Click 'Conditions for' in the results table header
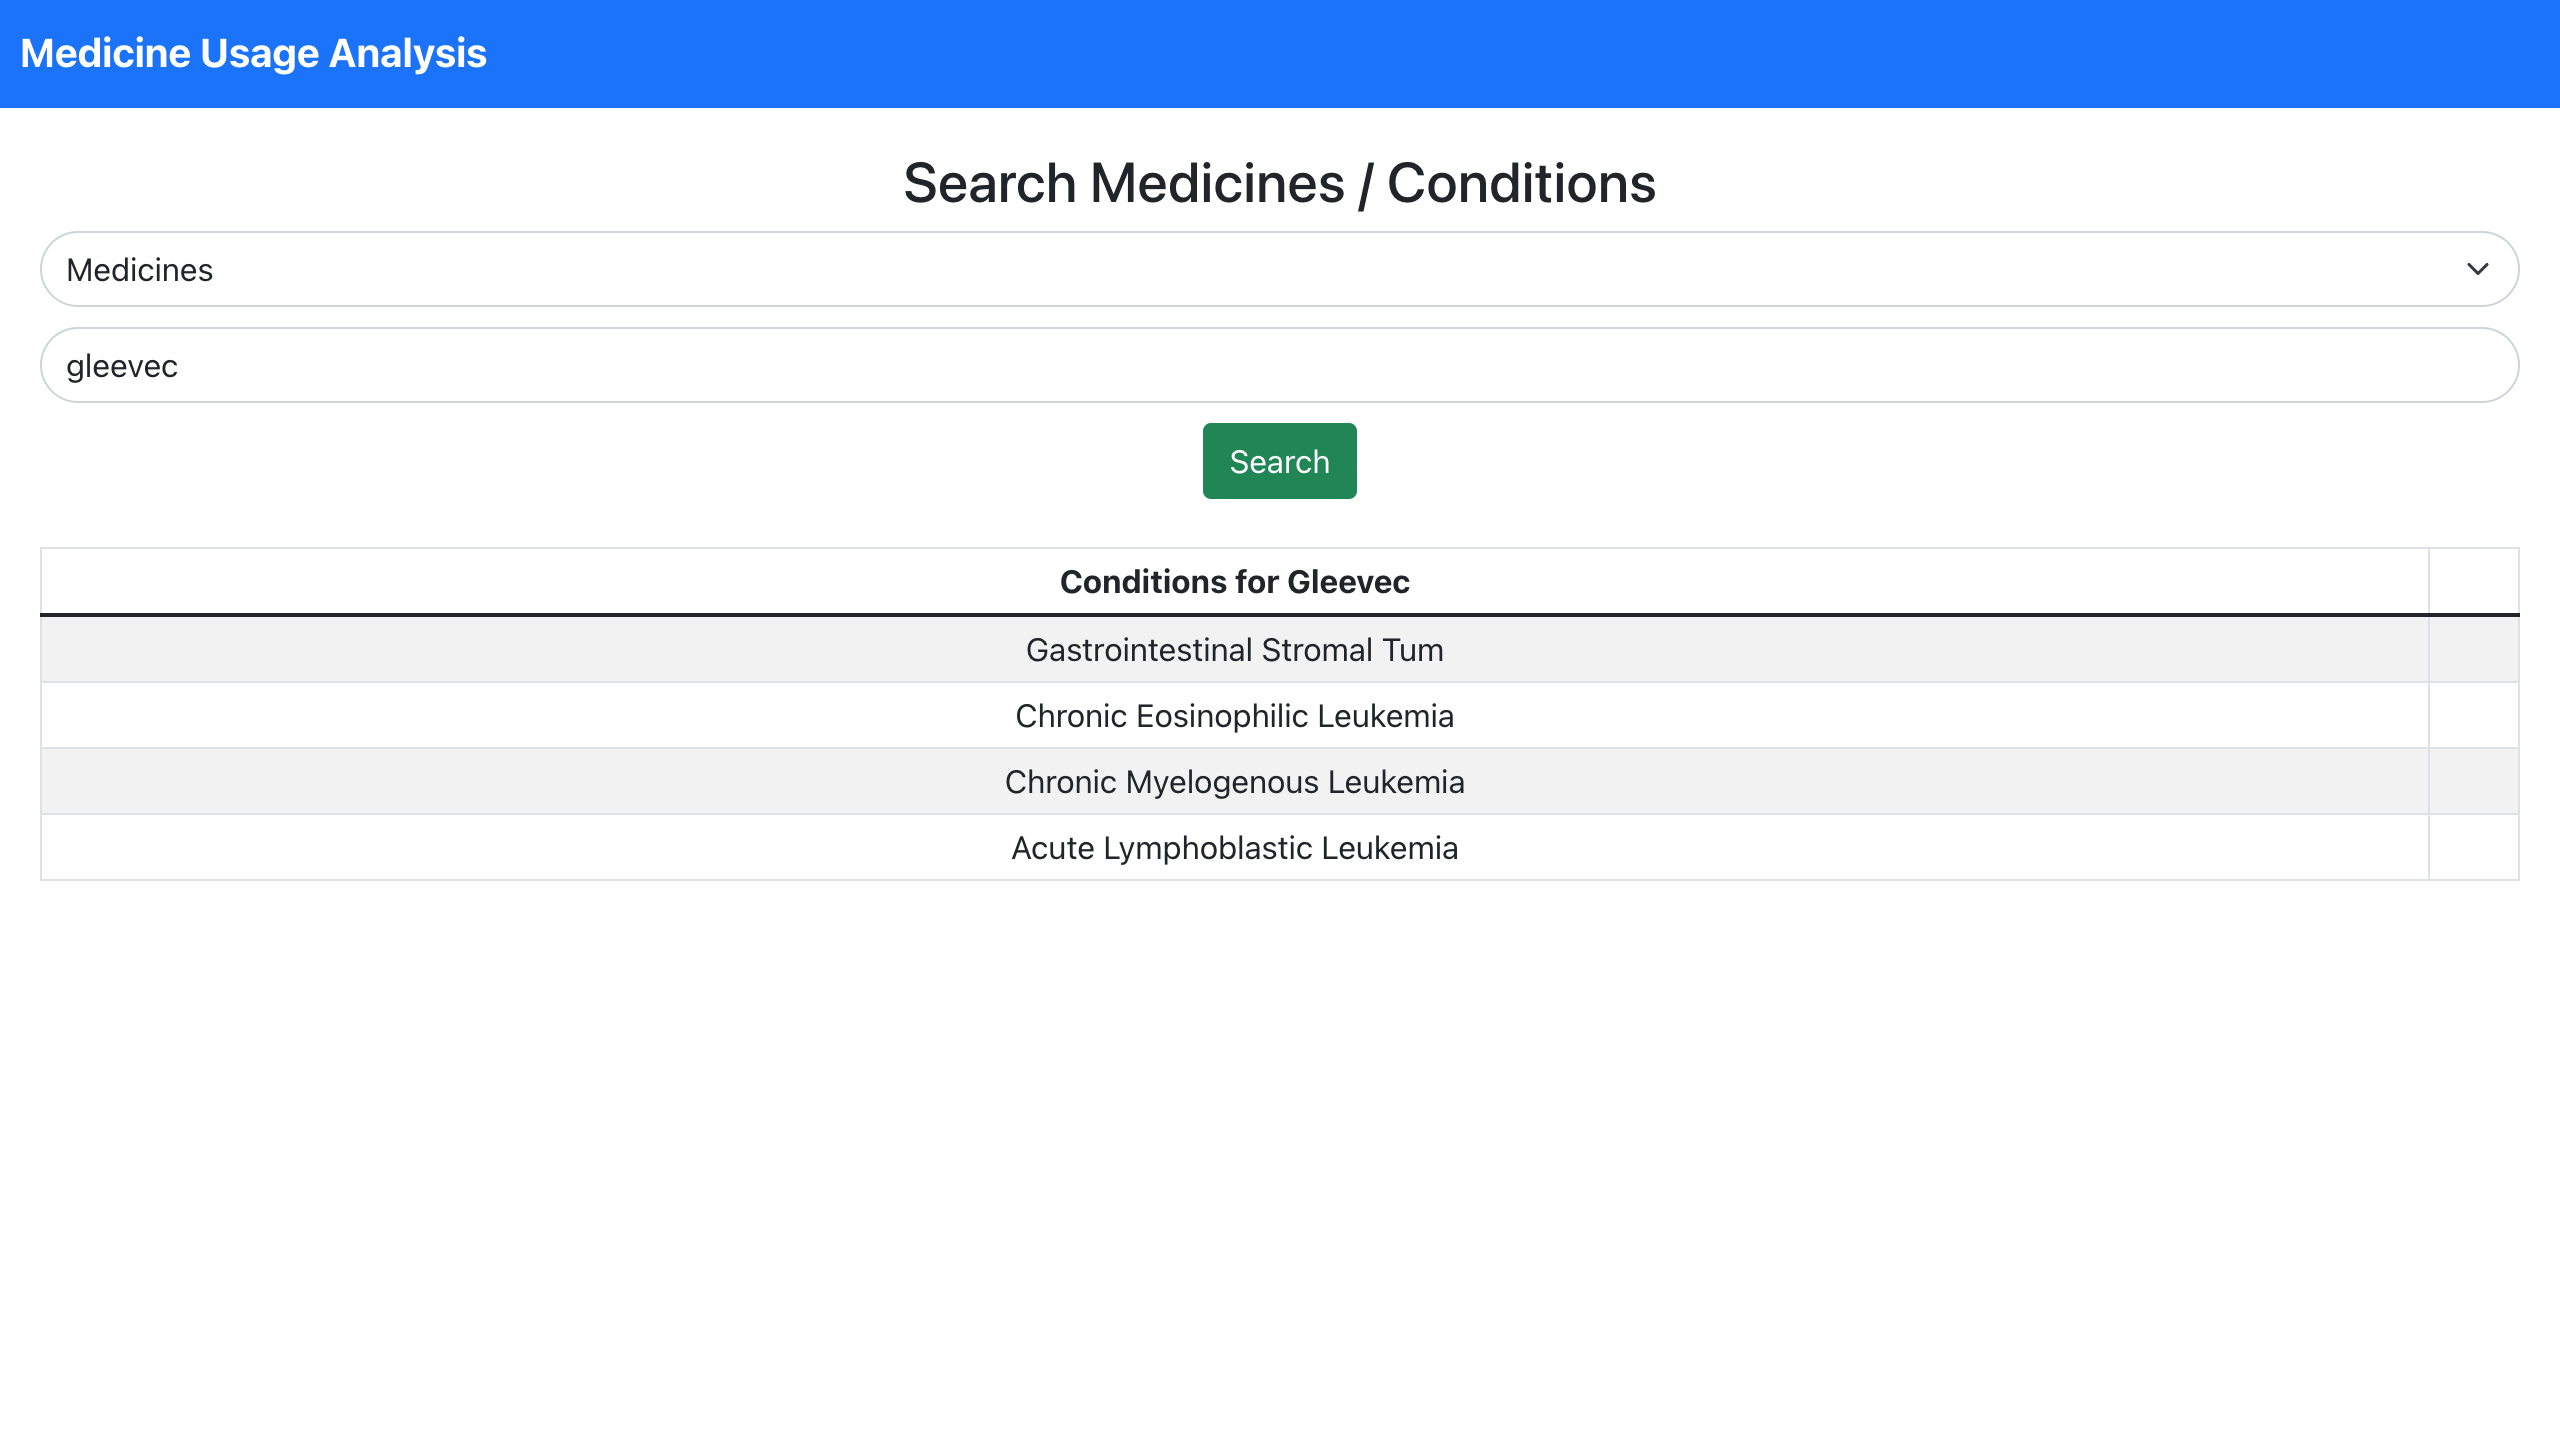Viewport: 2560px width, 1438px height. [1168, 582]
